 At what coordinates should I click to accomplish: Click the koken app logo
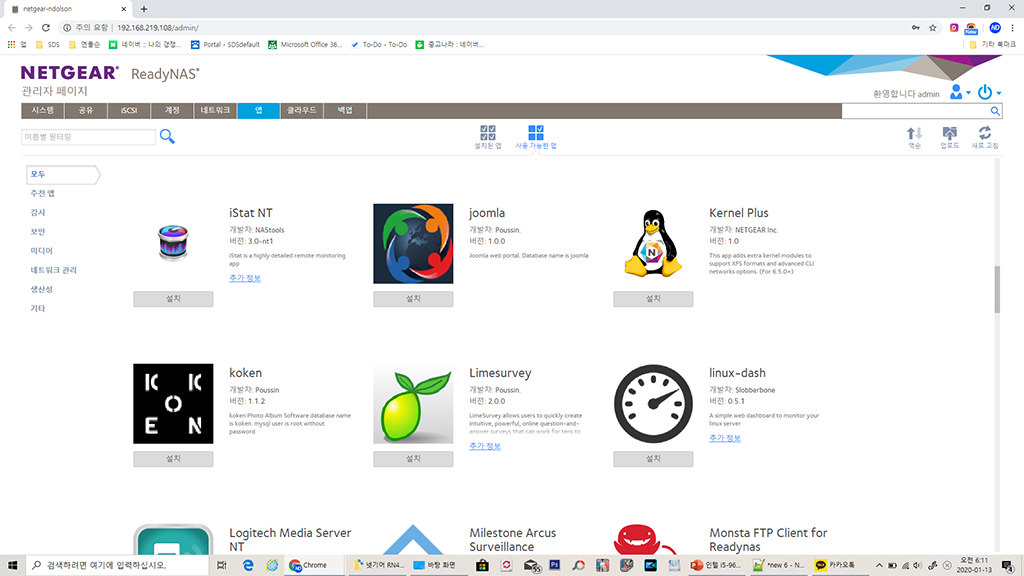pos(173,404)
